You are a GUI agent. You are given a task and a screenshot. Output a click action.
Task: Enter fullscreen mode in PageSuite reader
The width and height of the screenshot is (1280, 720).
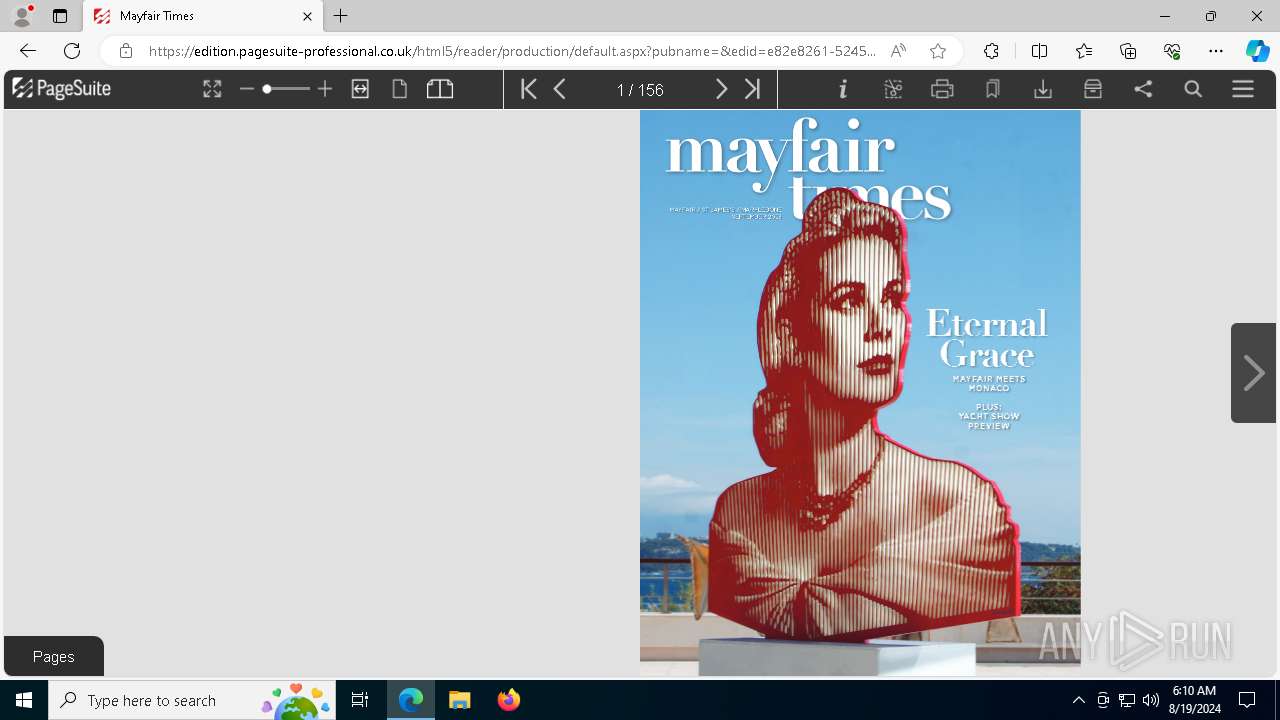click(x=212, y=89)
